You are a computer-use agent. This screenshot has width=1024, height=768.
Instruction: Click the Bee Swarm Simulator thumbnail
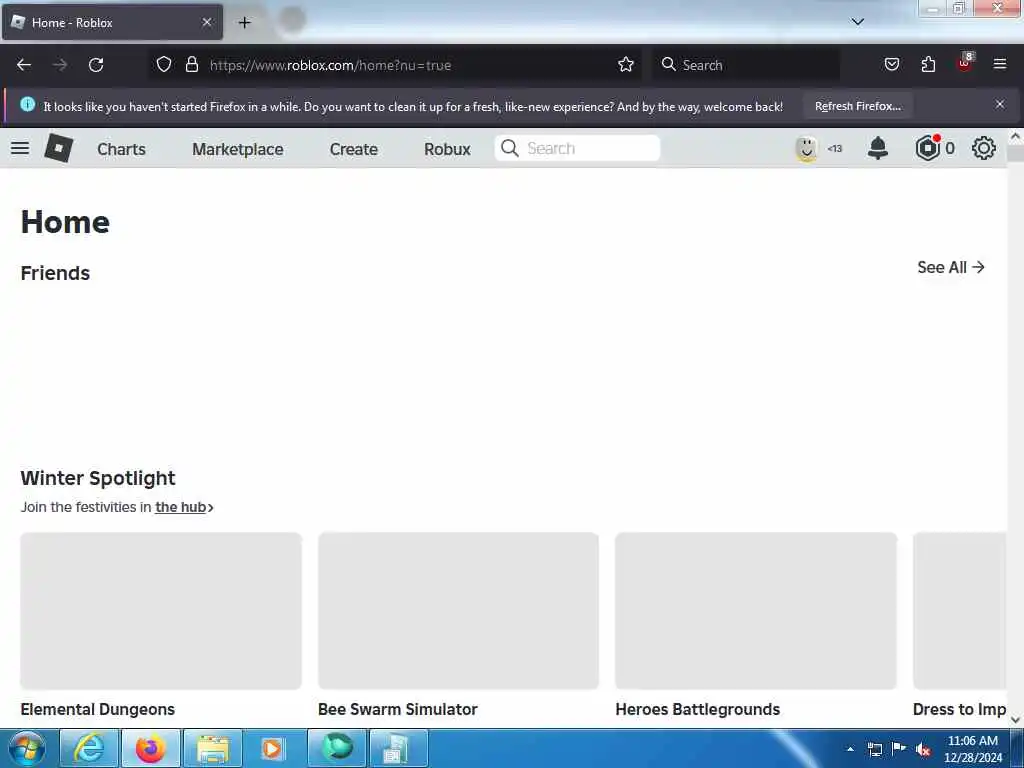(x=458, y=611)
